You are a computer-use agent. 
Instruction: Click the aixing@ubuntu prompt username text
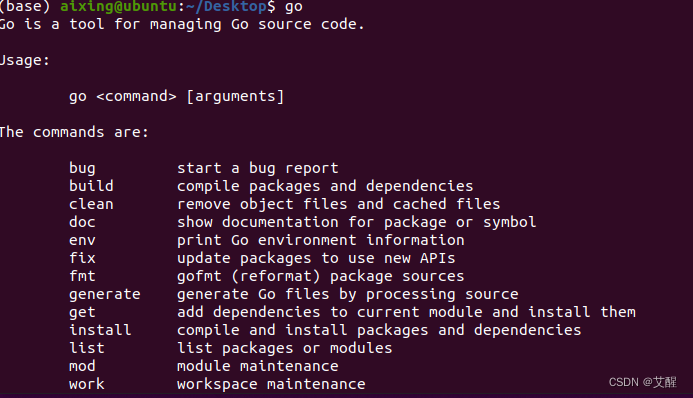click(x=118, y=7)
